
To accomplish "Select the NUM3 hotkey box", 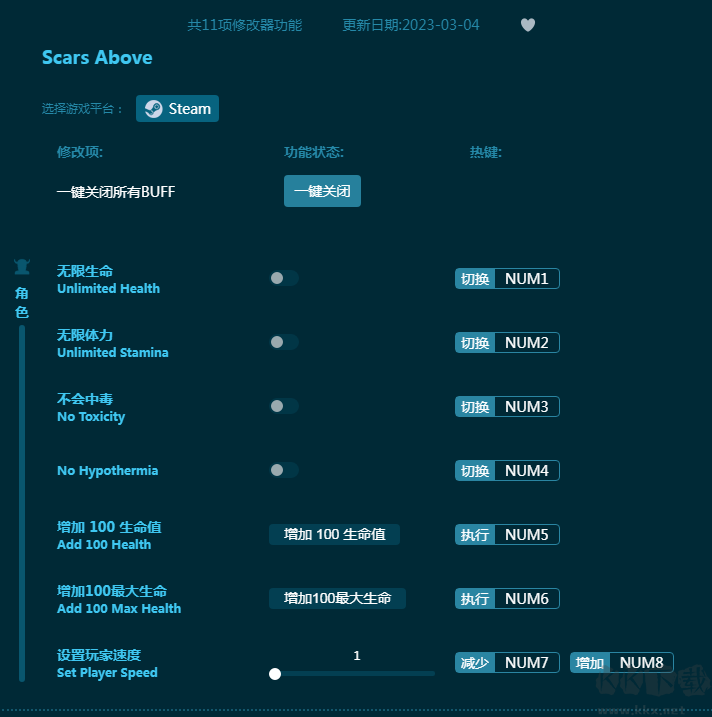I will point(526,407).
